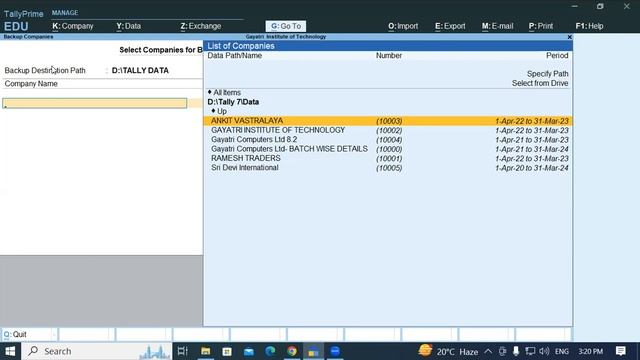Viewport: 640px width, 360px height.
Task: Click period 1-Apr-21 to 31-Mar-24
Action: pyautogui.click(x=531, y=149)
